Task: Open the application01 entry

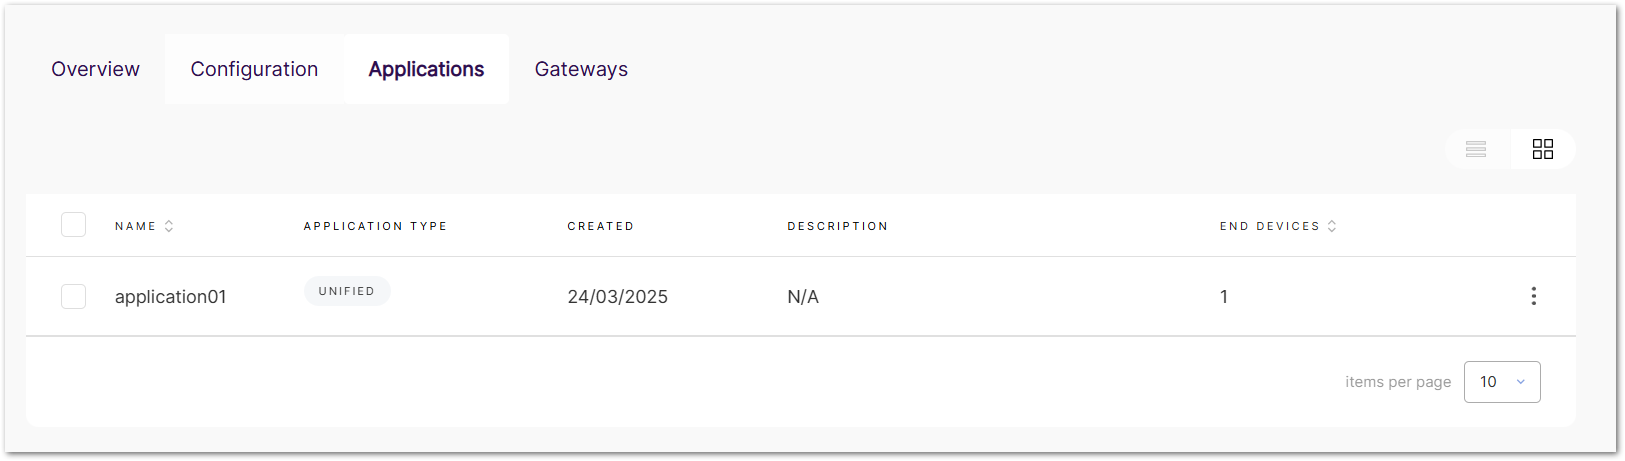Action: point(171,297)
